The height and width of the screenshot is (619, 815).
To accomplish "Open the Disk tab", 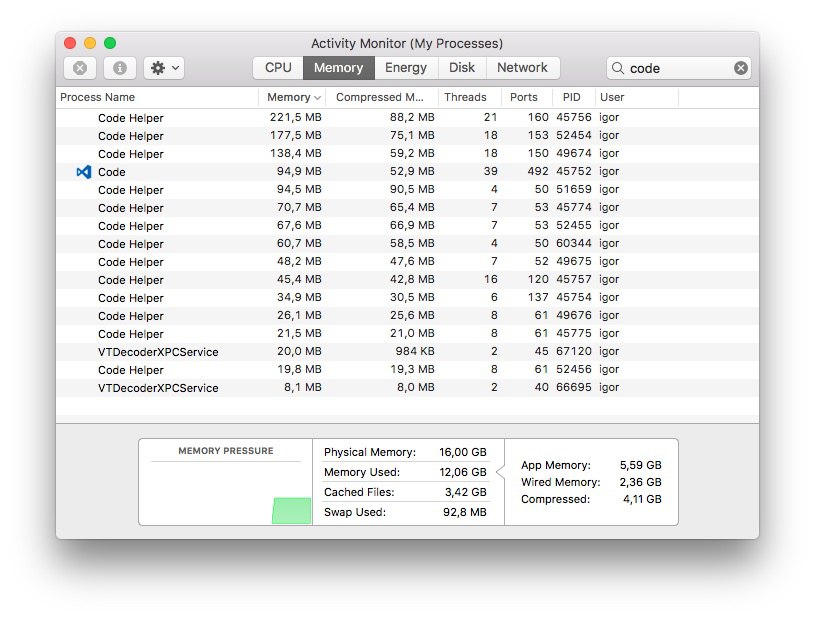I will click(x=462, y=68).
